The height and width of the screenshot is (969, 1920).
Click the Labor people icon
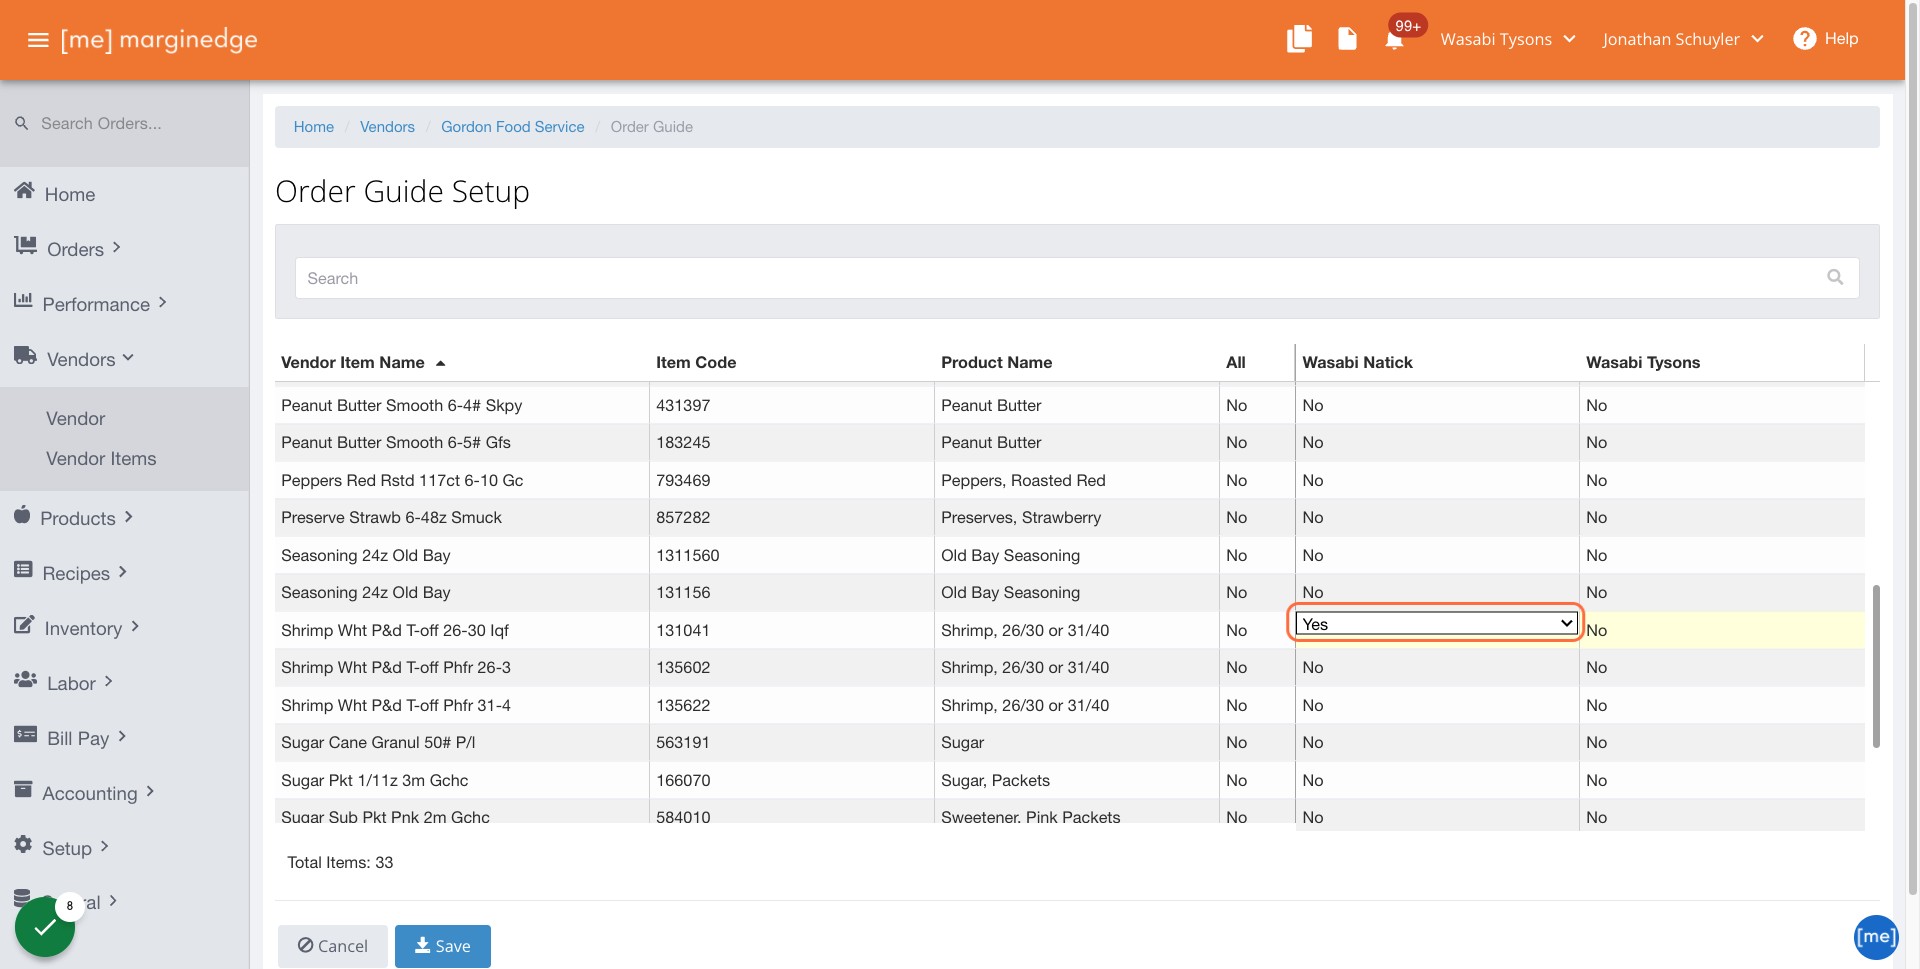coord(25,679)
